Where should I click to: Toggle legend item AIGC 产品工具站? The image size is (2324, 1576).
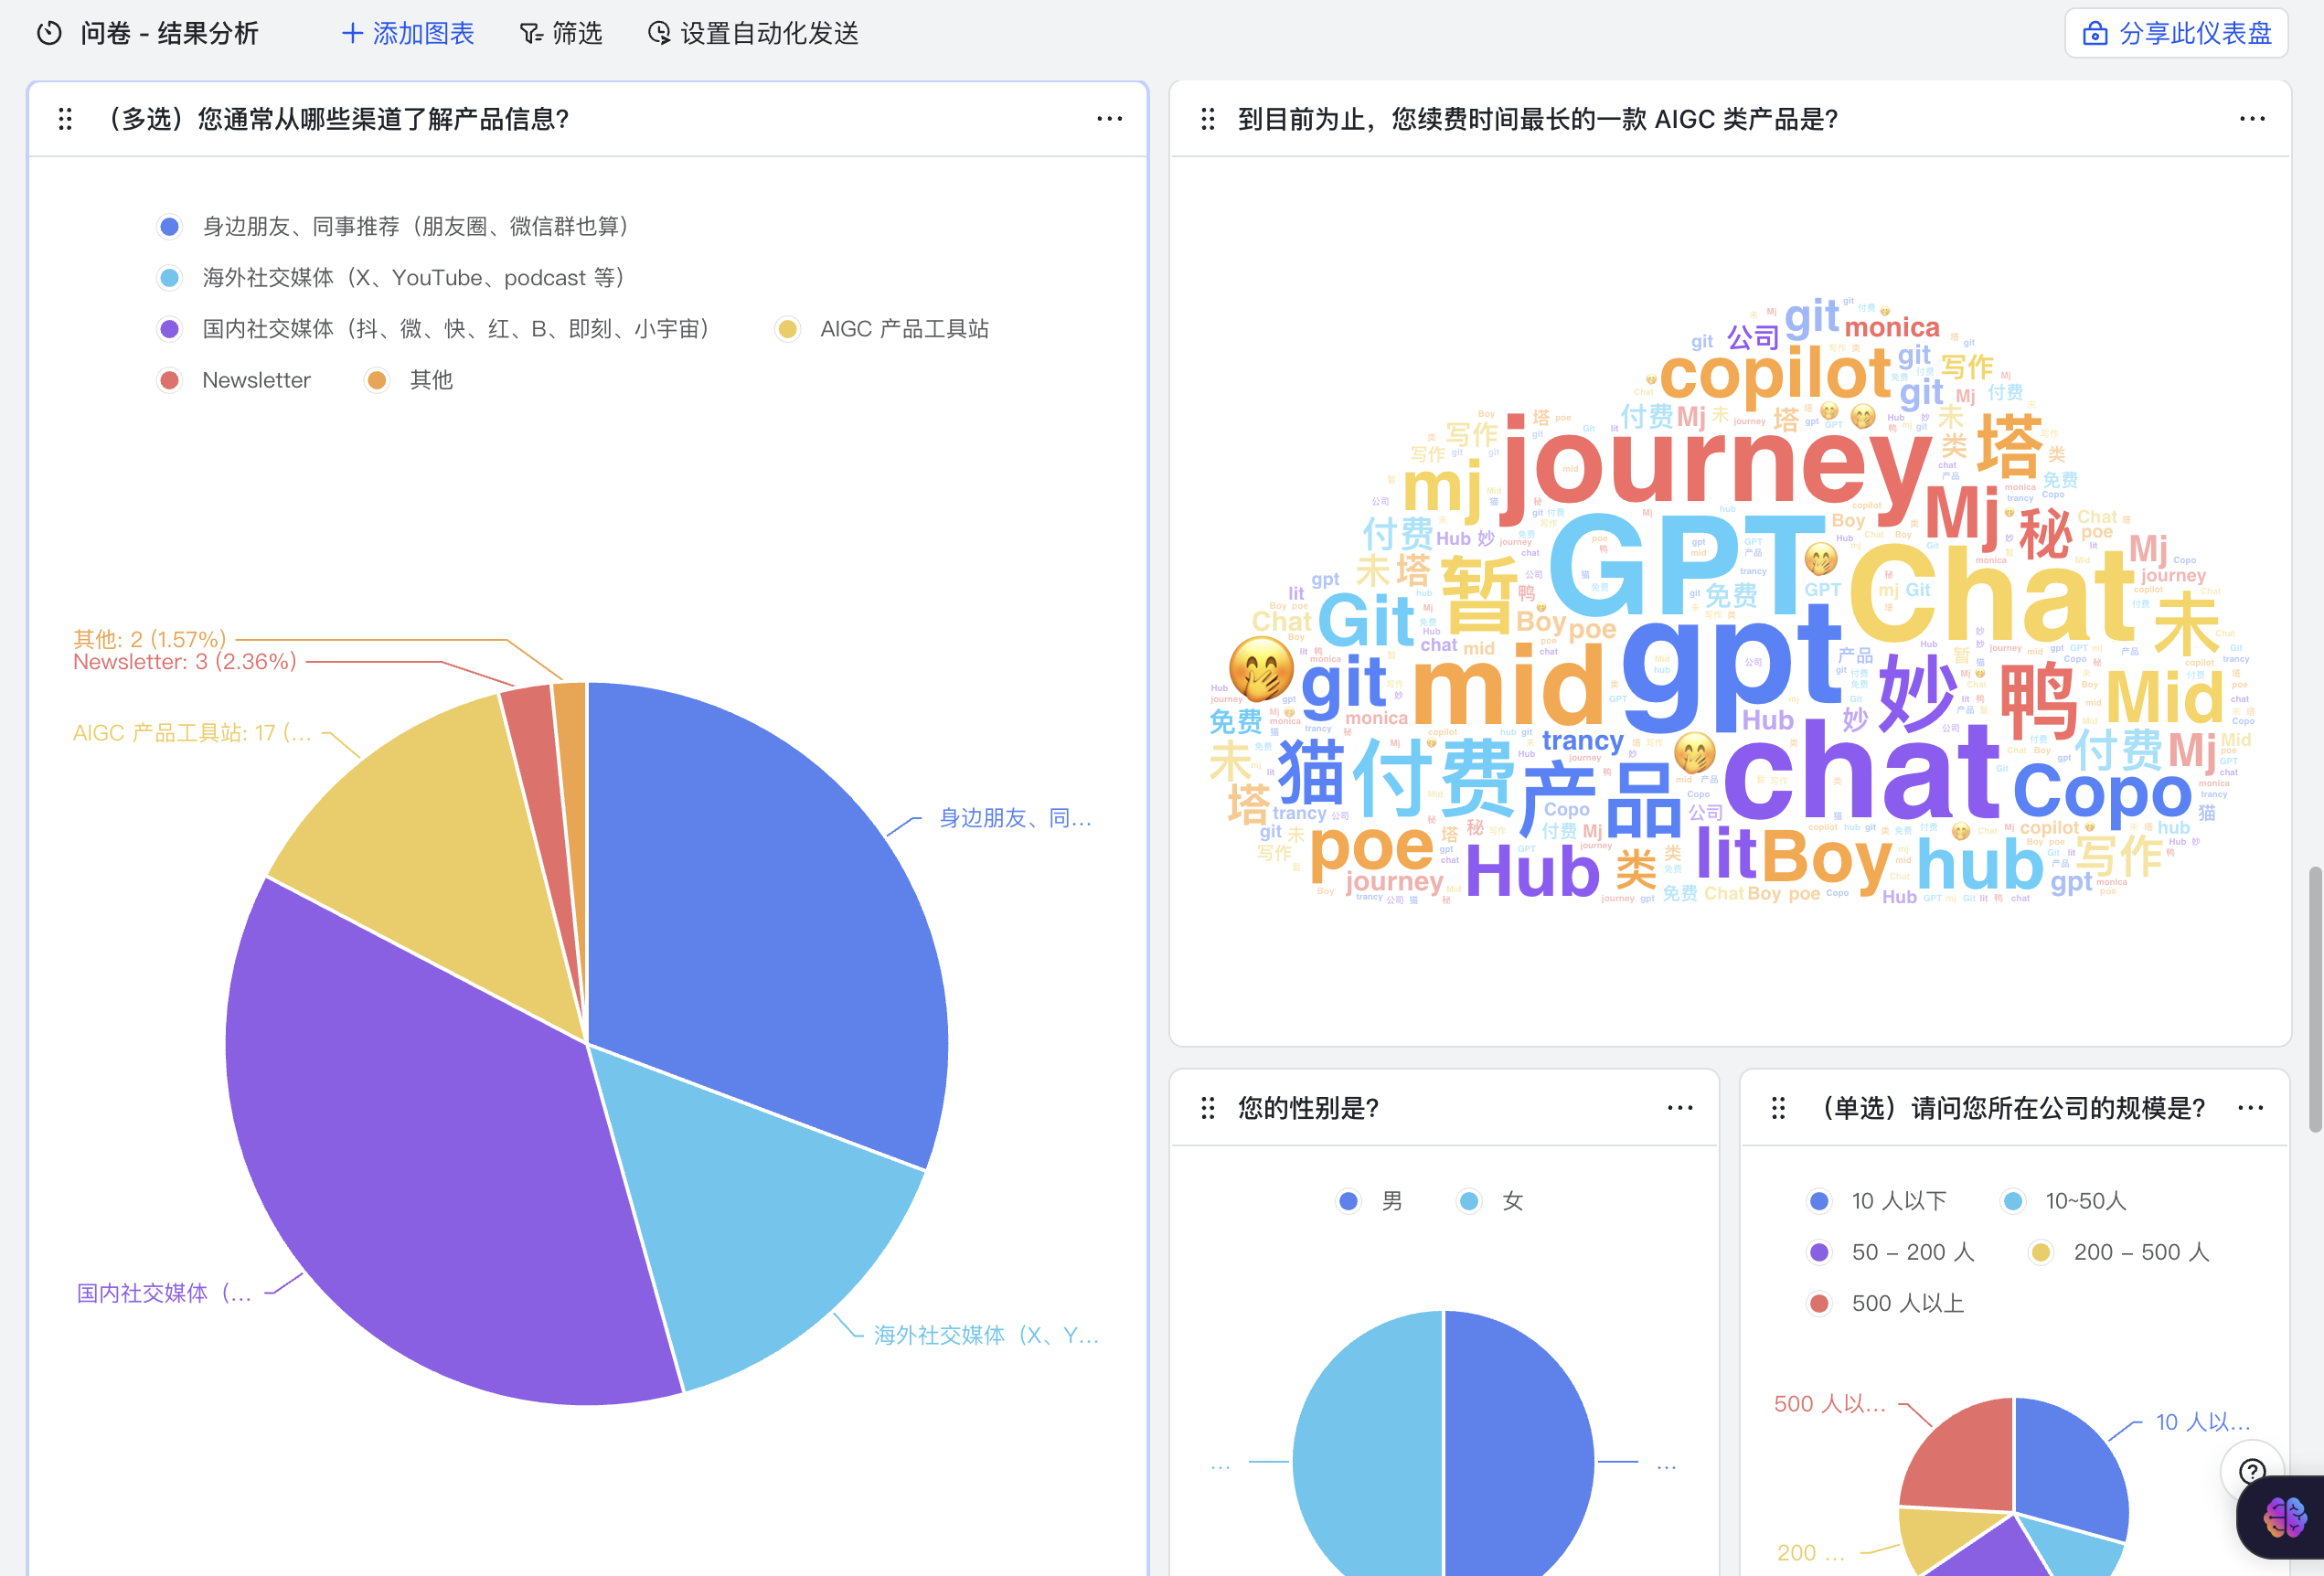click(883, 328)
